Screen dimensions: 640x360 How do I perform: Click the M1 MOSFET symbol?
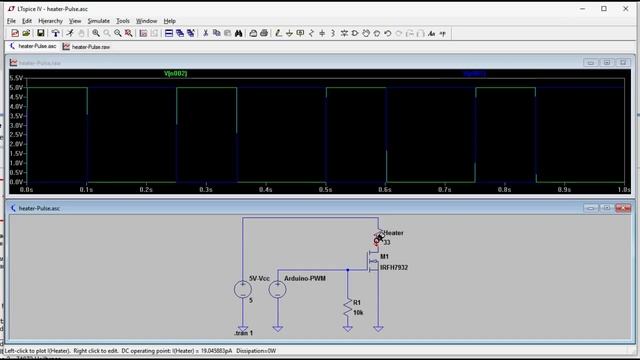pyautogui.click(x=373, y=261)
